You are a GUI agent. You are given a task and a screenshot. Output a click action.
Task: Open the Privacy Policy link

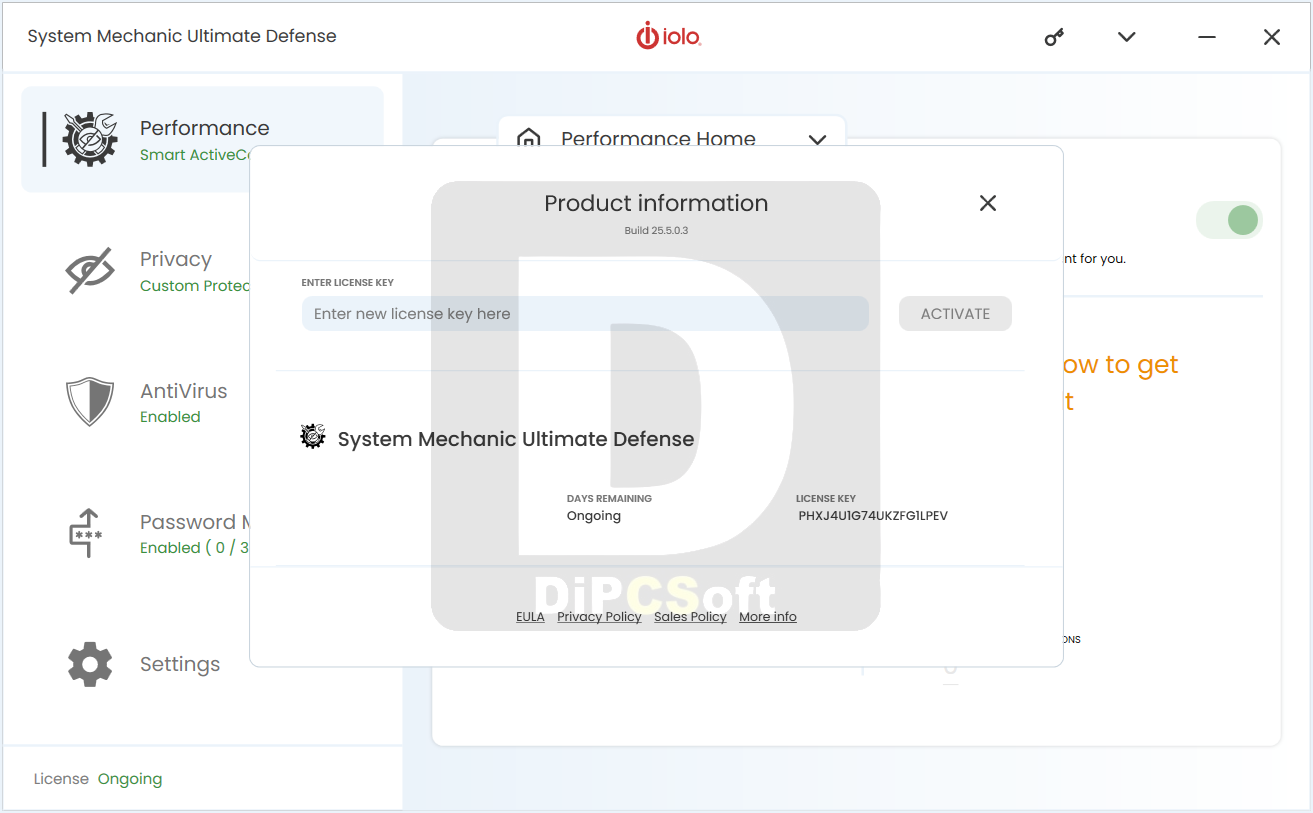[x=599, y=617]
